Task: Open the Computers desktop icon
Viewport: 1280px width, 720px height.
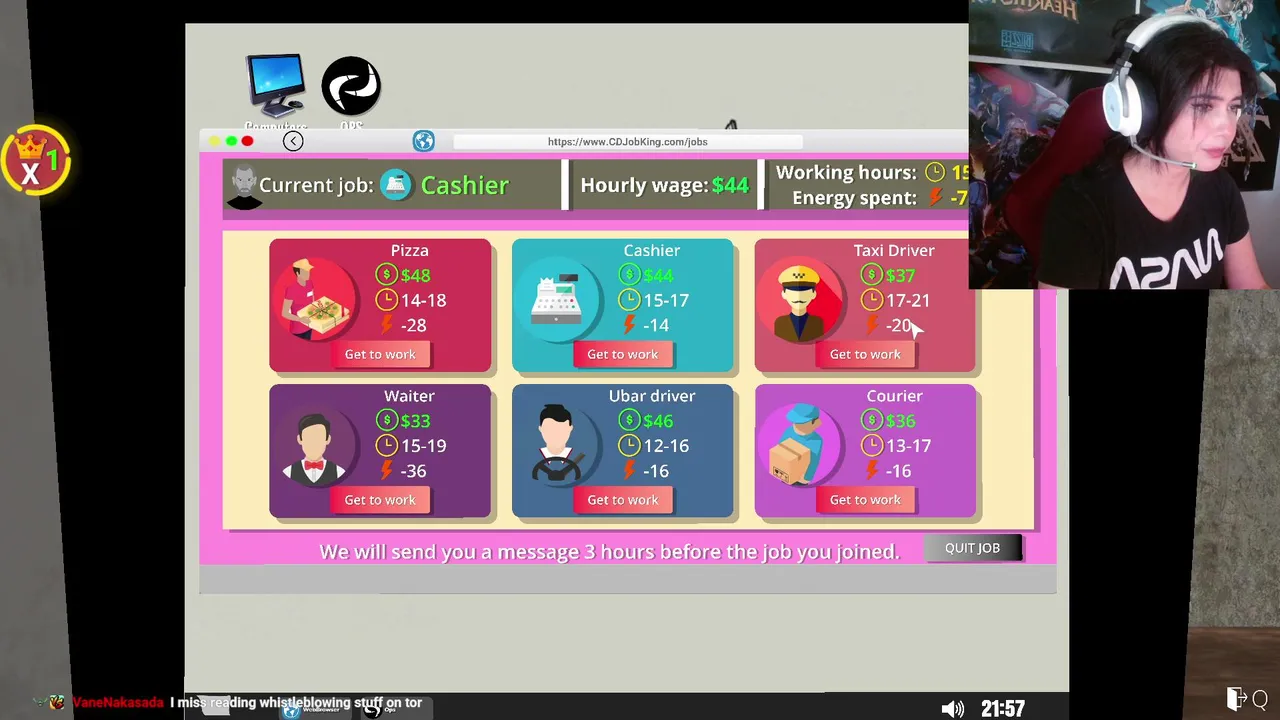Action: [x=275, y=90]
